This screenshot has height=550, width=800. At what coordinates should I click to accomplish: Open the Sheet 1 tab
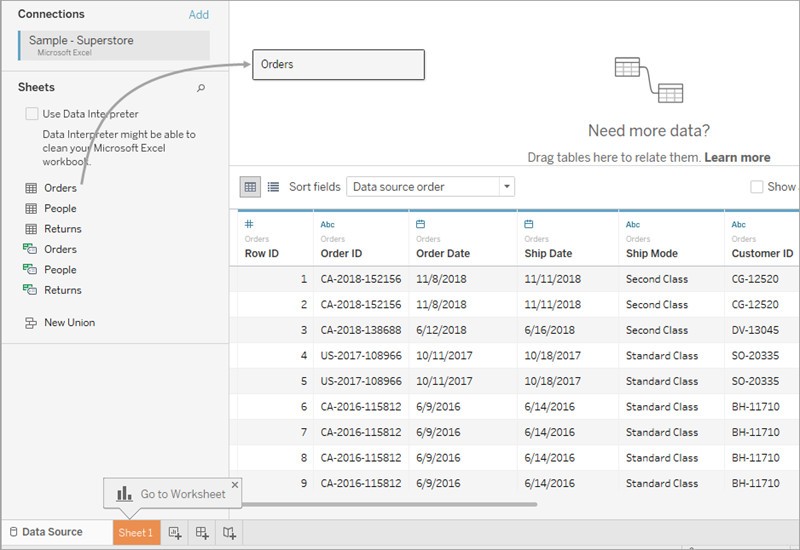(x=136, y=533)
